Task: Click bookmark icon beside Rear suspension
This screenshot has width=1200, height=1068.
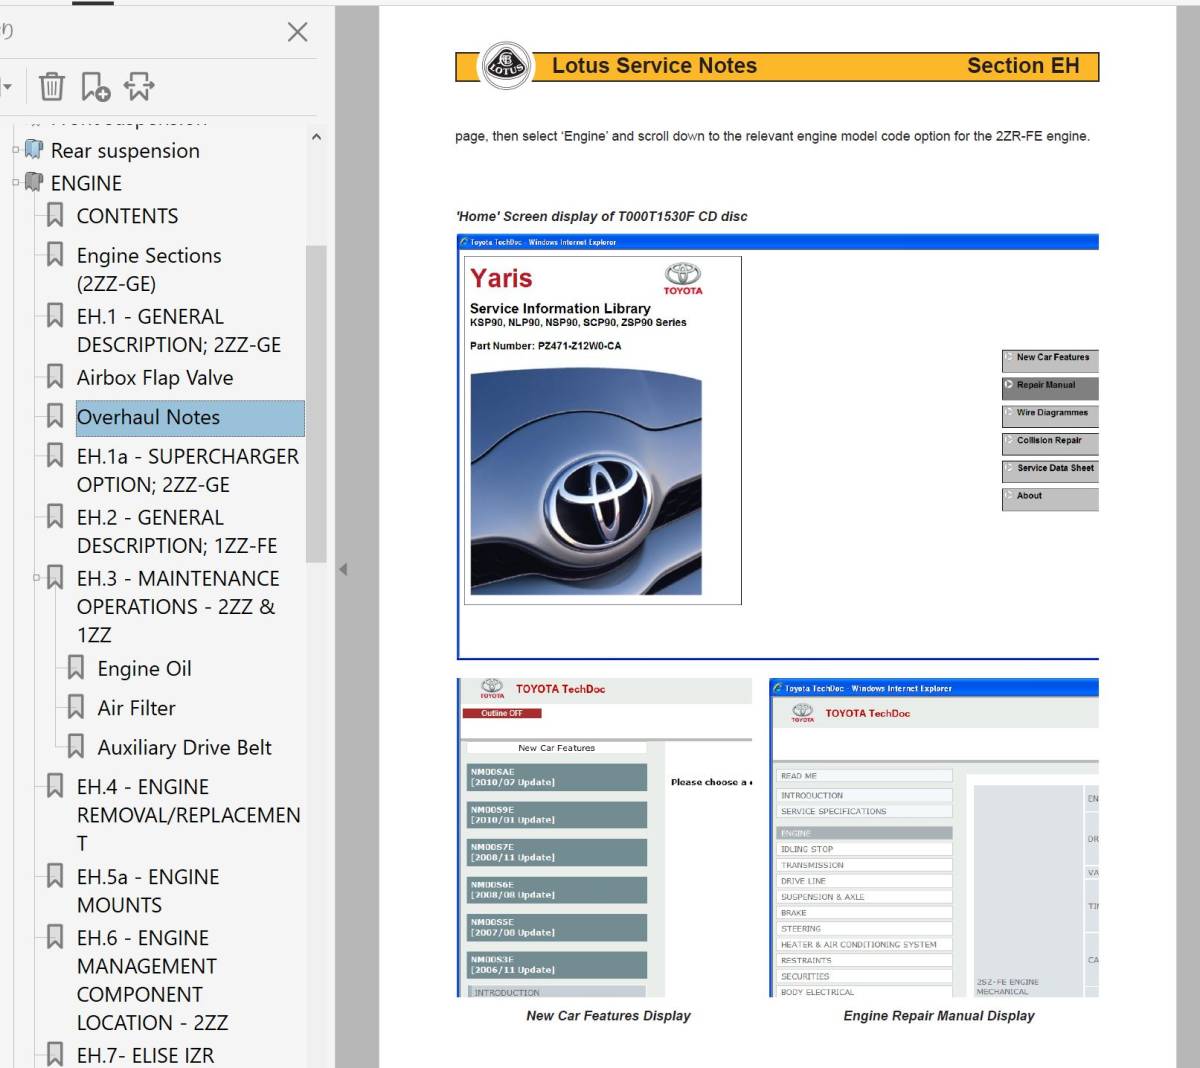Action: [34, 150]
